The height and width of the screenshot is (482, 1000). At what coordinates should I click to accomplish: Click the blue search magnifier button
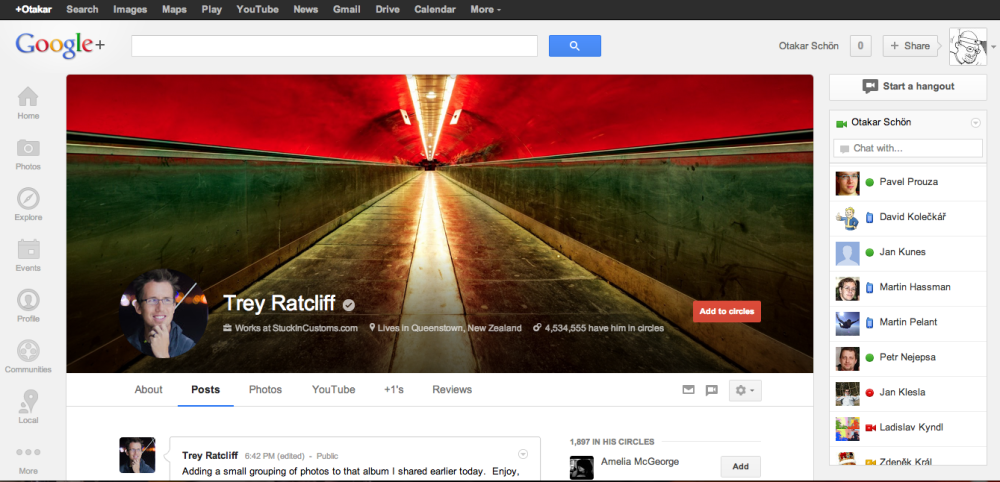click(x=575, y=46)
